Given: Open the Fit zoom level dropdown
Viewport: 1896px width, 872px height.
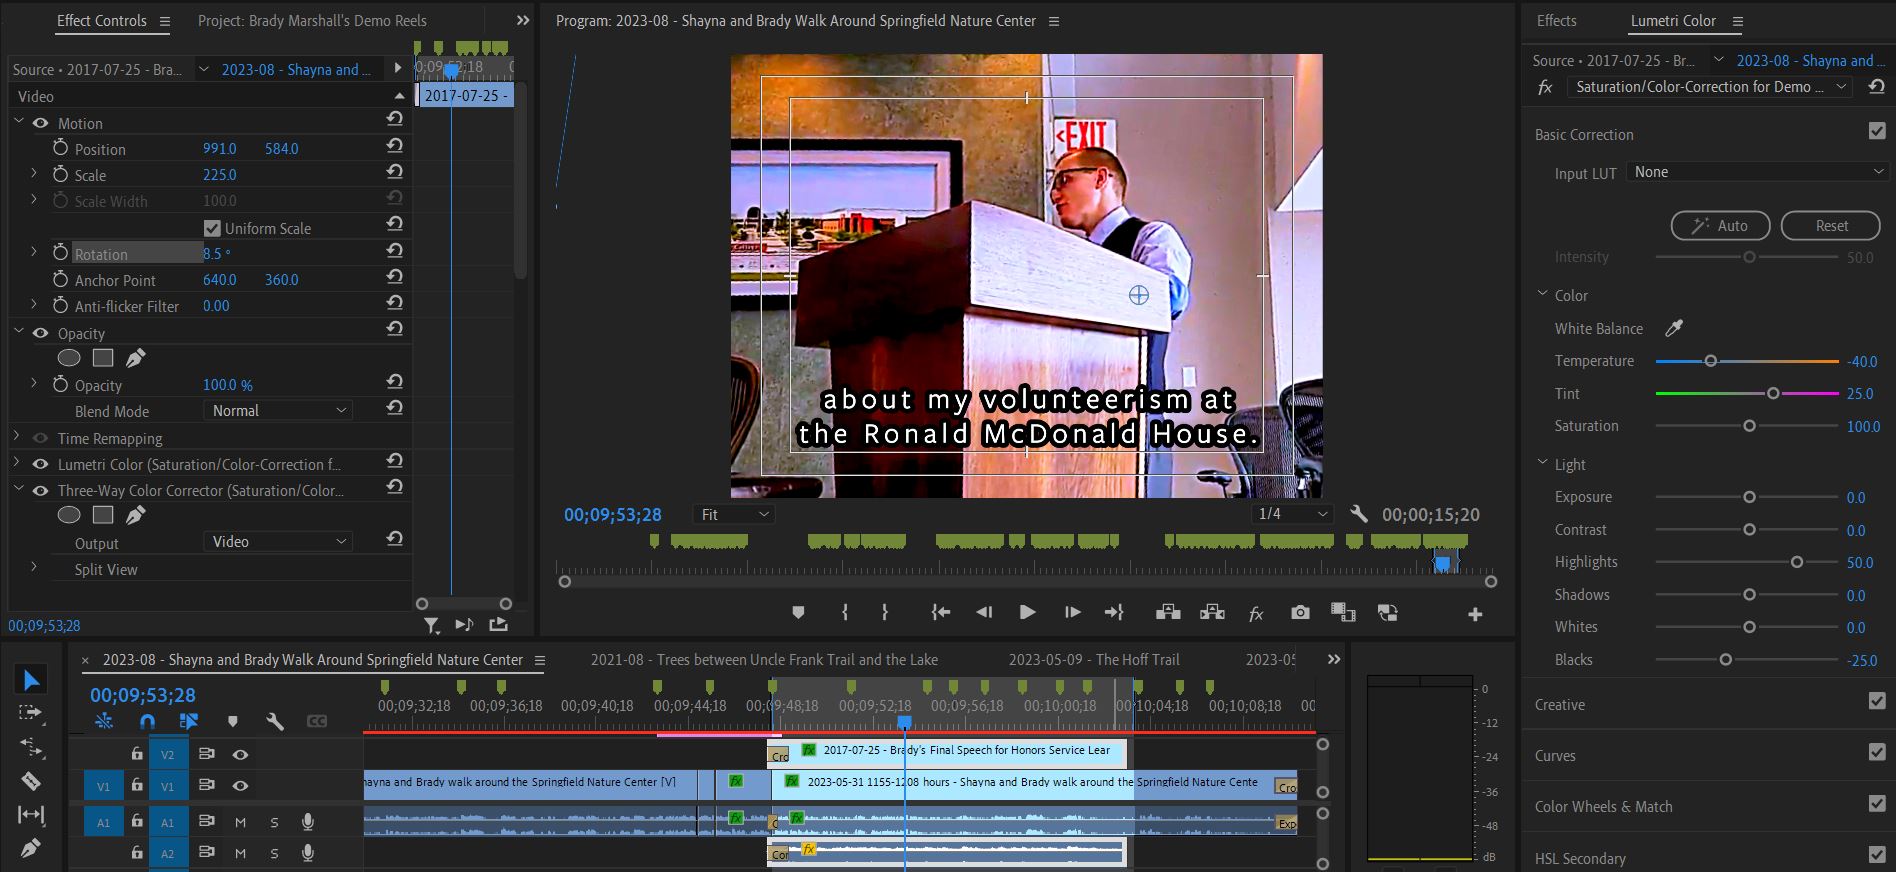Looking at the screenshot, I should pyautogui.click(x=735, y=514).
